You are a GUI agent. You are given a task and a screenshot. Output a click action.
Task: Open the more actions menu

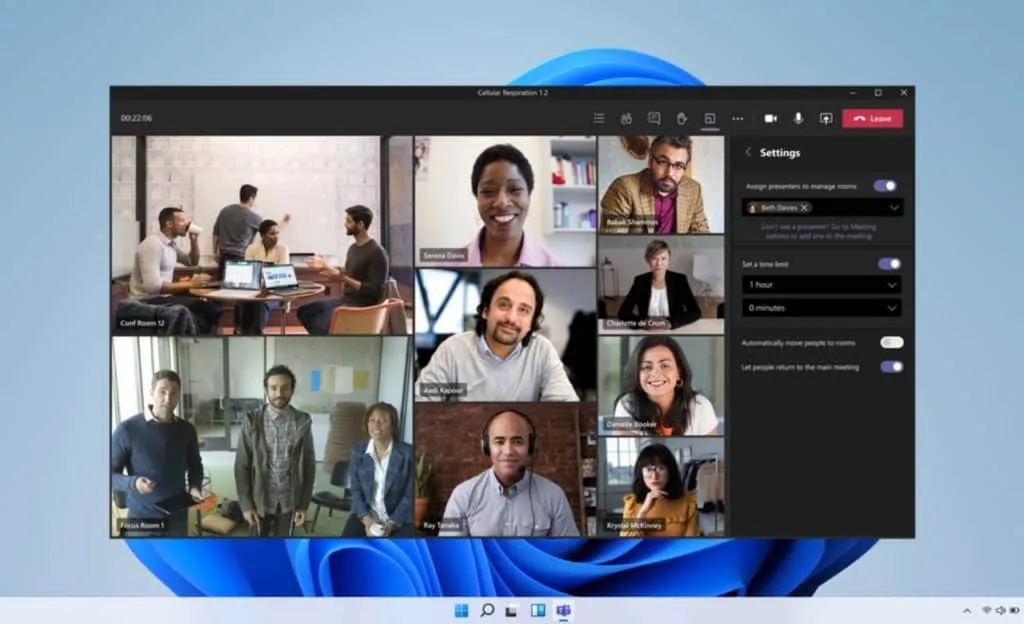(738, 118)
